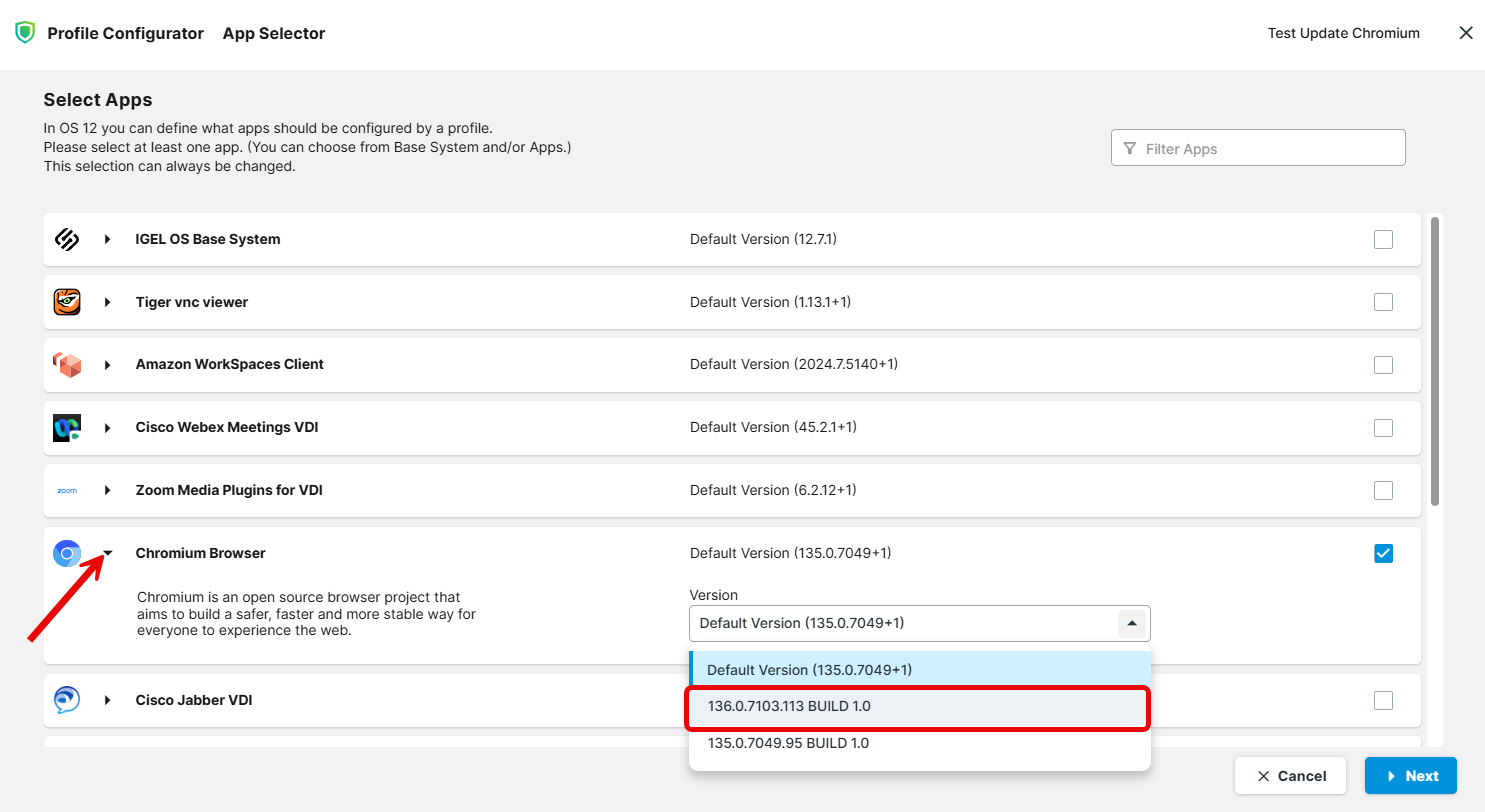The image size is (1485, 812).
Task: Click the Cancel button
Action: [1290, 775]
